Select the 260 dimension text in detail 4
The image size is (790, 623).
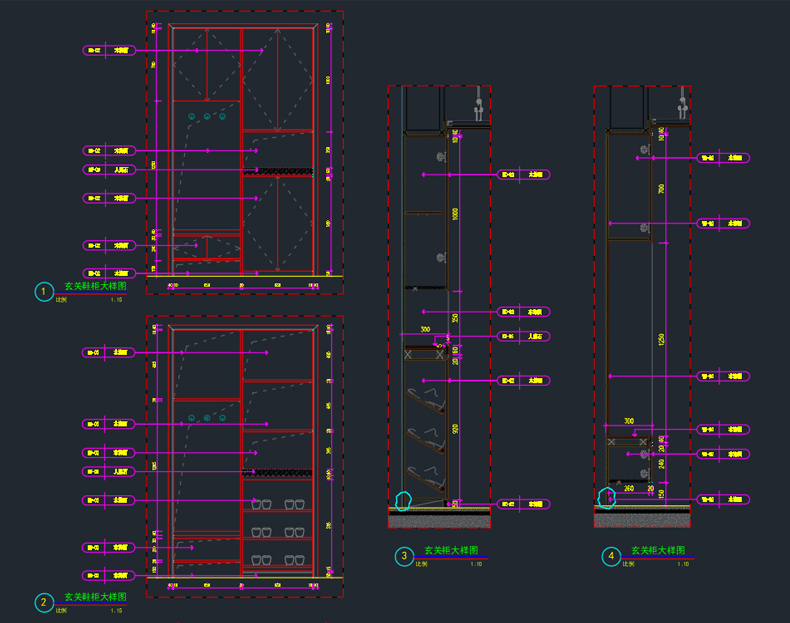tap(629, 488)
